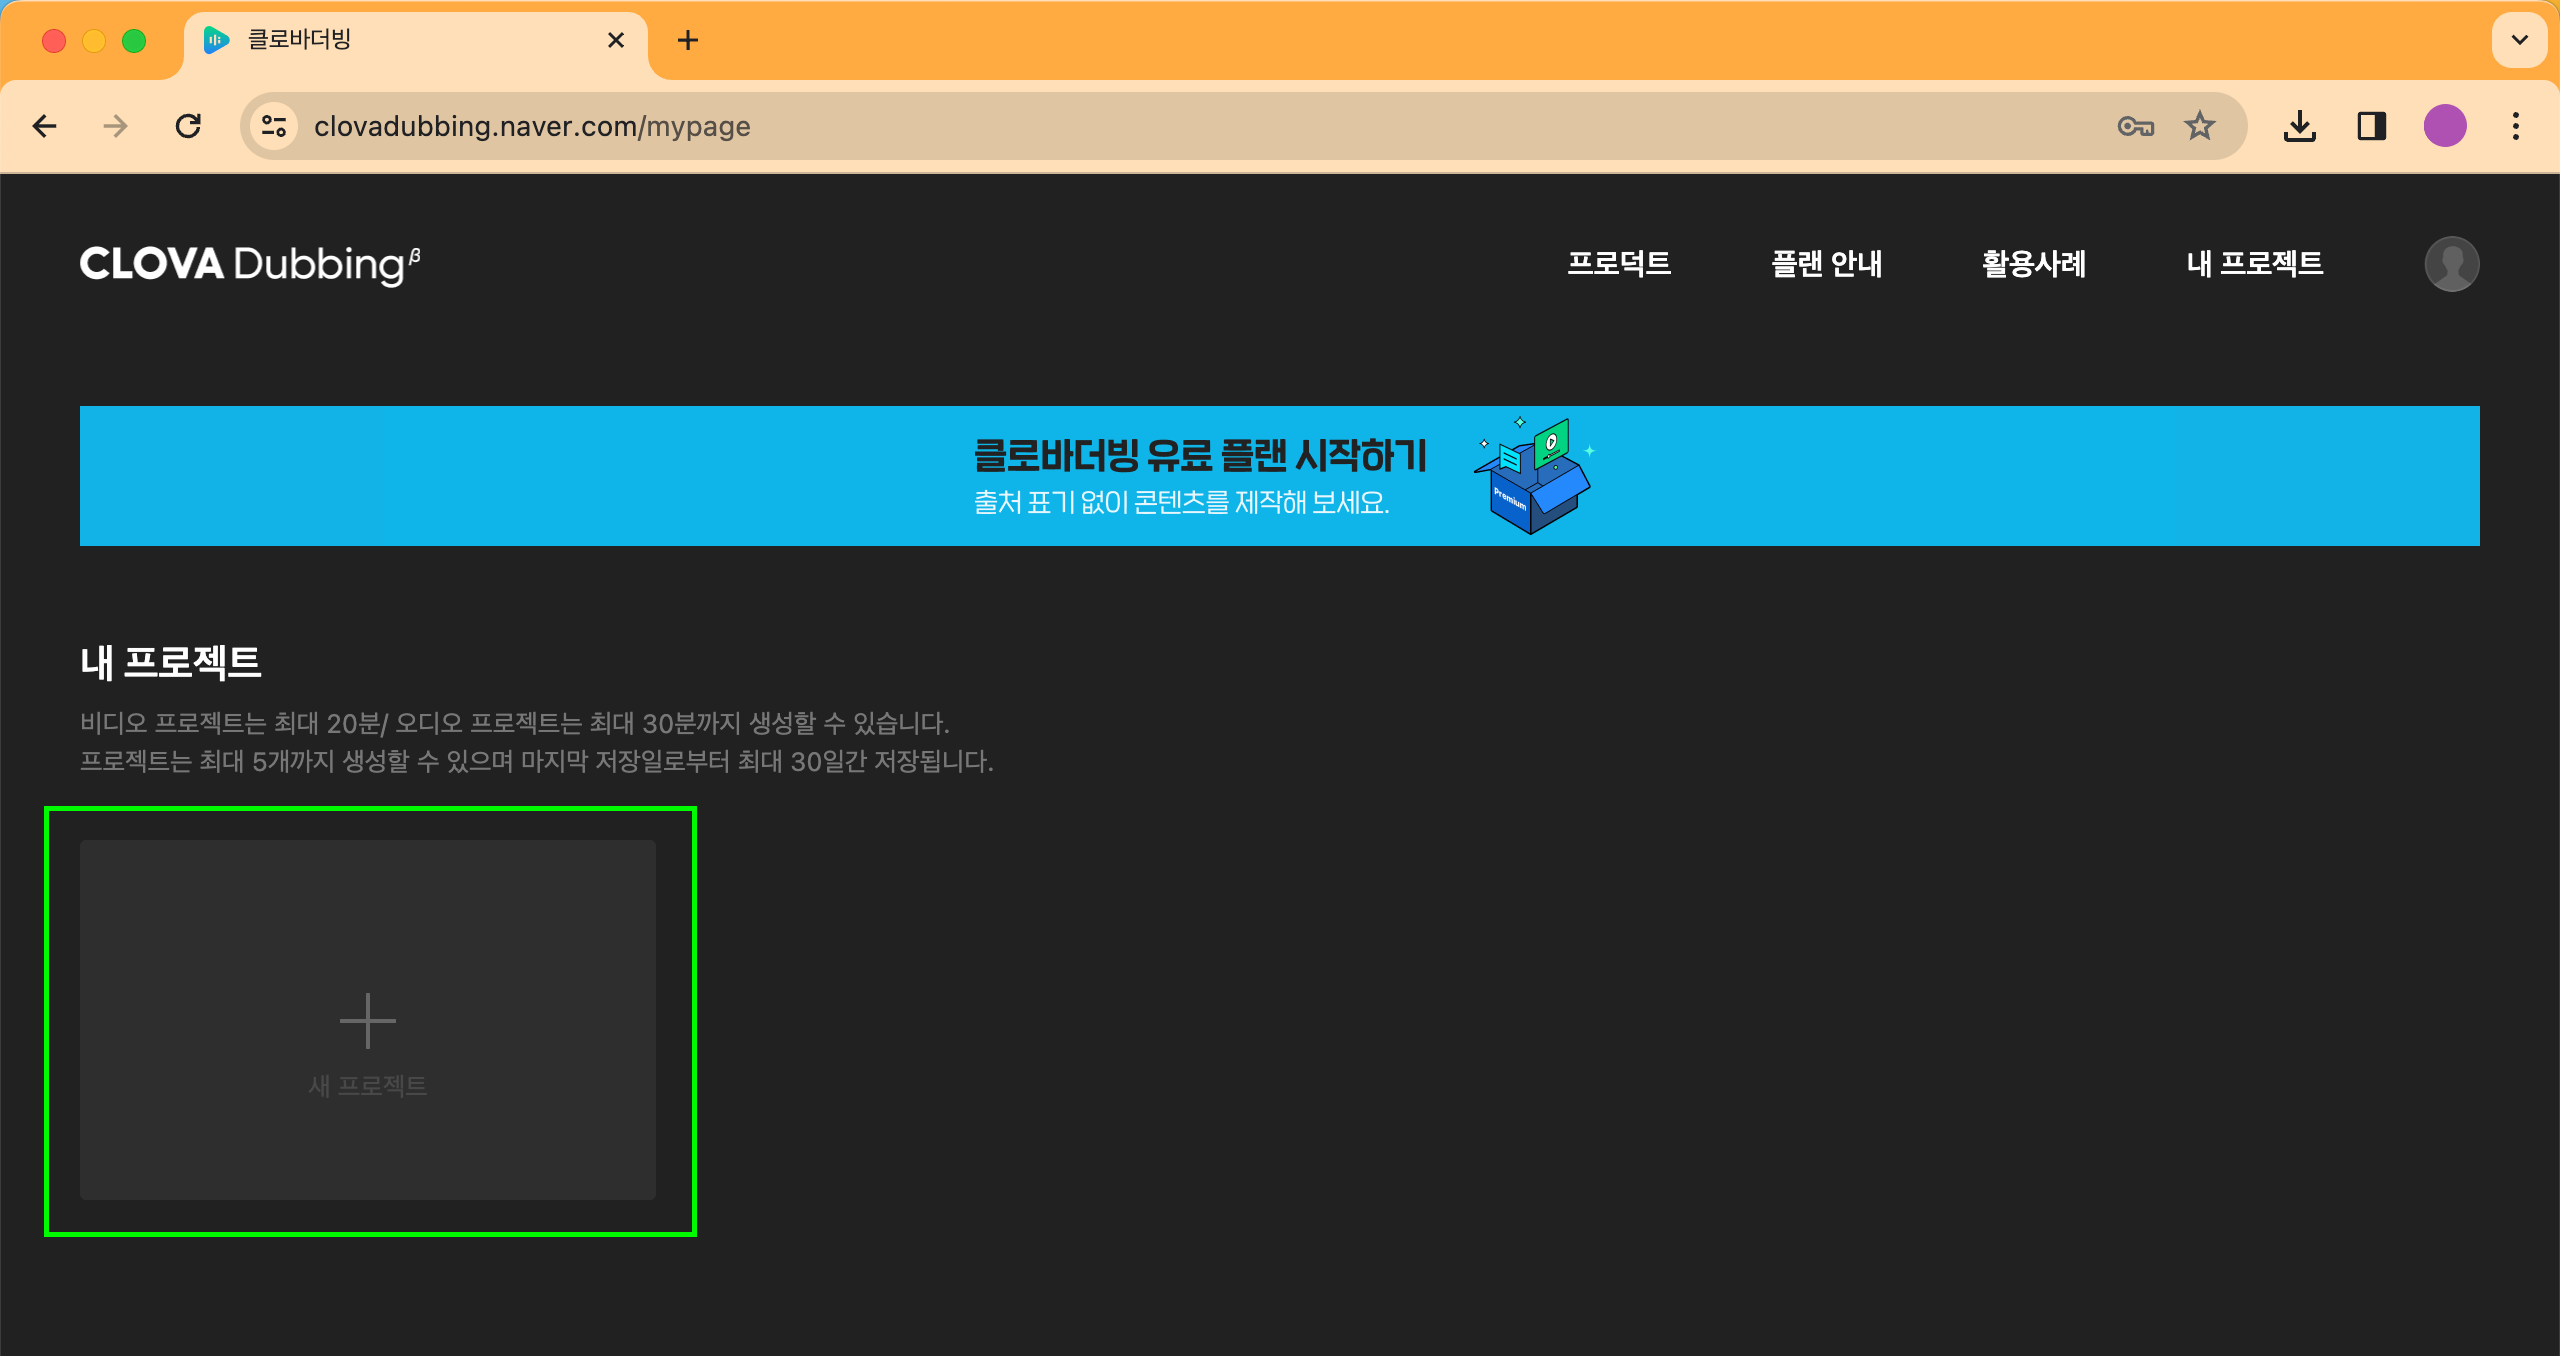Expand the tab search chevron
The image size is (2560, 1356).
[2519, 40]
